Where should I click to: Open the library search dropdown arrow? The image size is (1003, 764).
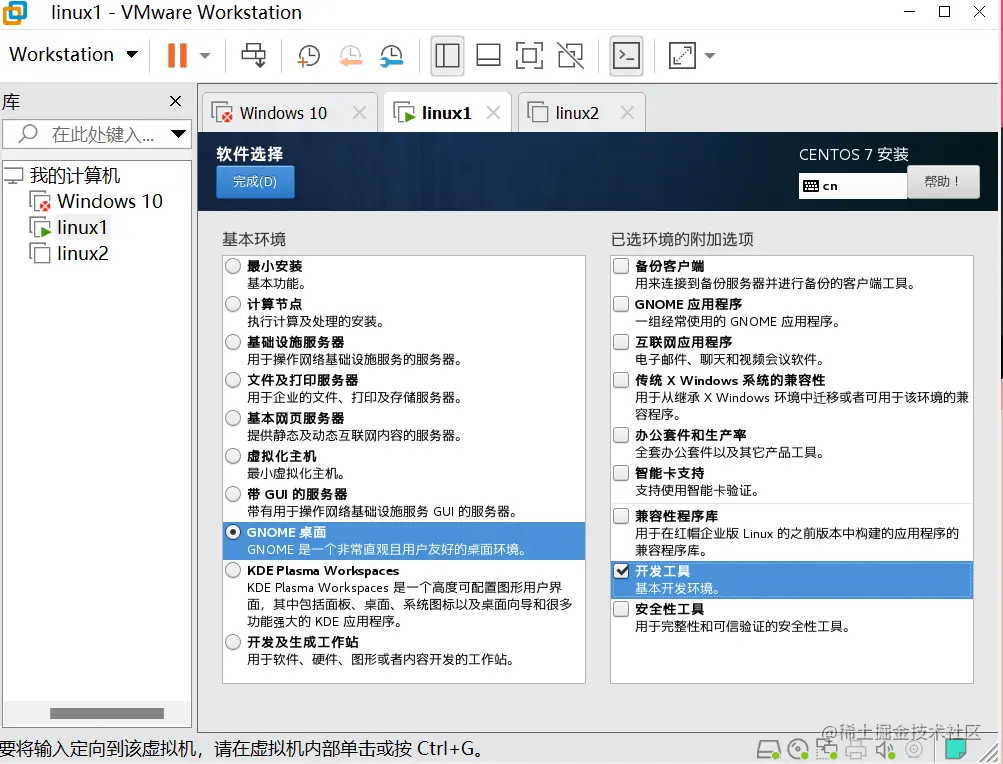179,133
